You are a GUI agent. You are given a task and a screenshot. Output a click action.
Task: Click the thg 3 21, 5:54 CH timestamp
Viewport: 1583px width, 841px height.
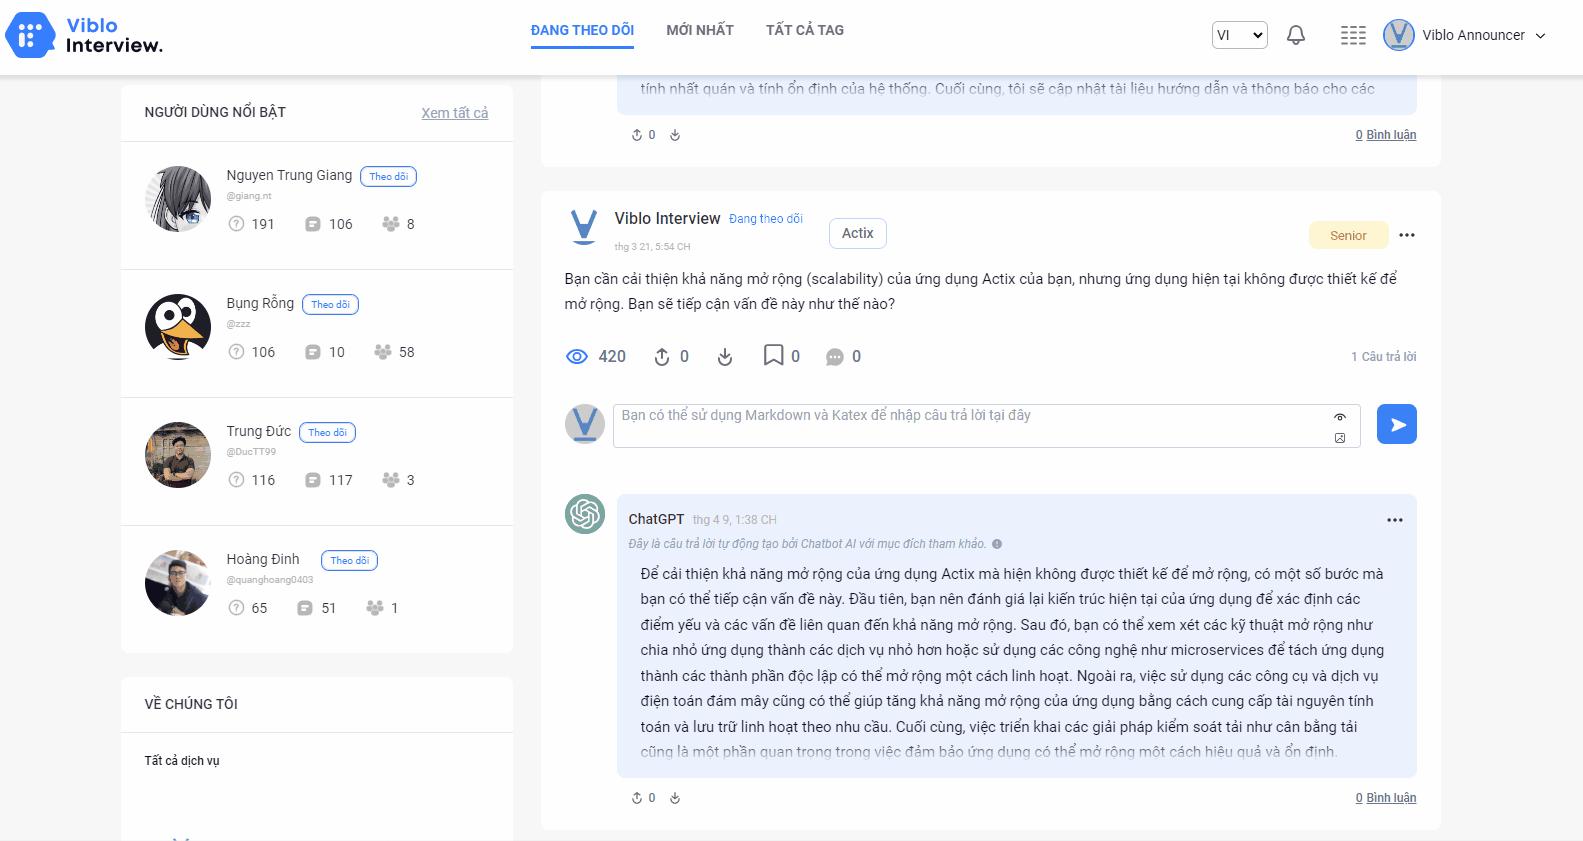652,246
